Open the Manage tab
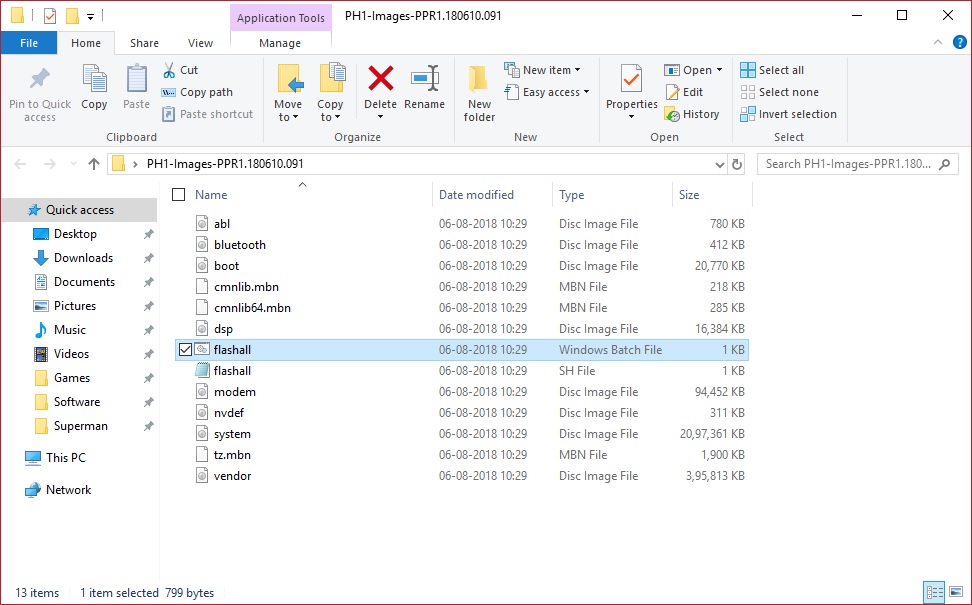The image size is (972, 605). coord(280,43)
